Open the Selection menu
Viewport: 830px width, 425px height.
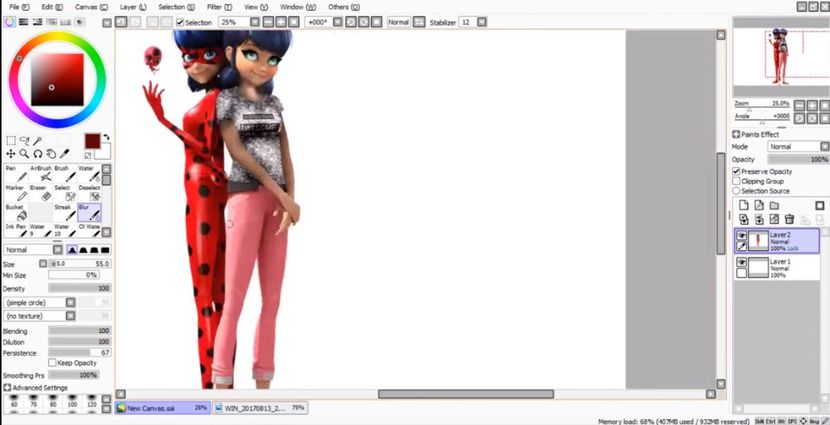176,7
